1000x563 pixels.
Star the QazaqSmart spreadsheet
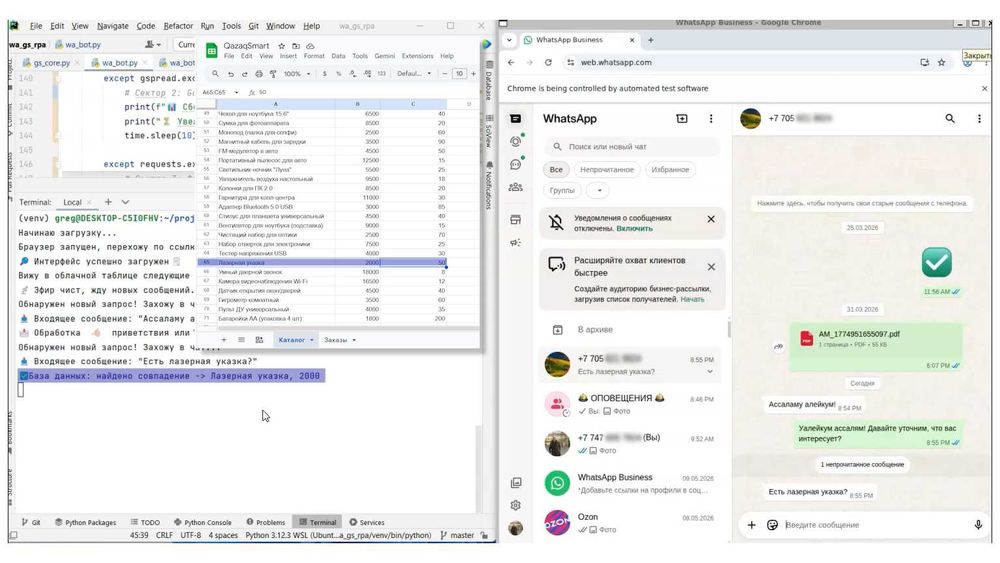282,46
